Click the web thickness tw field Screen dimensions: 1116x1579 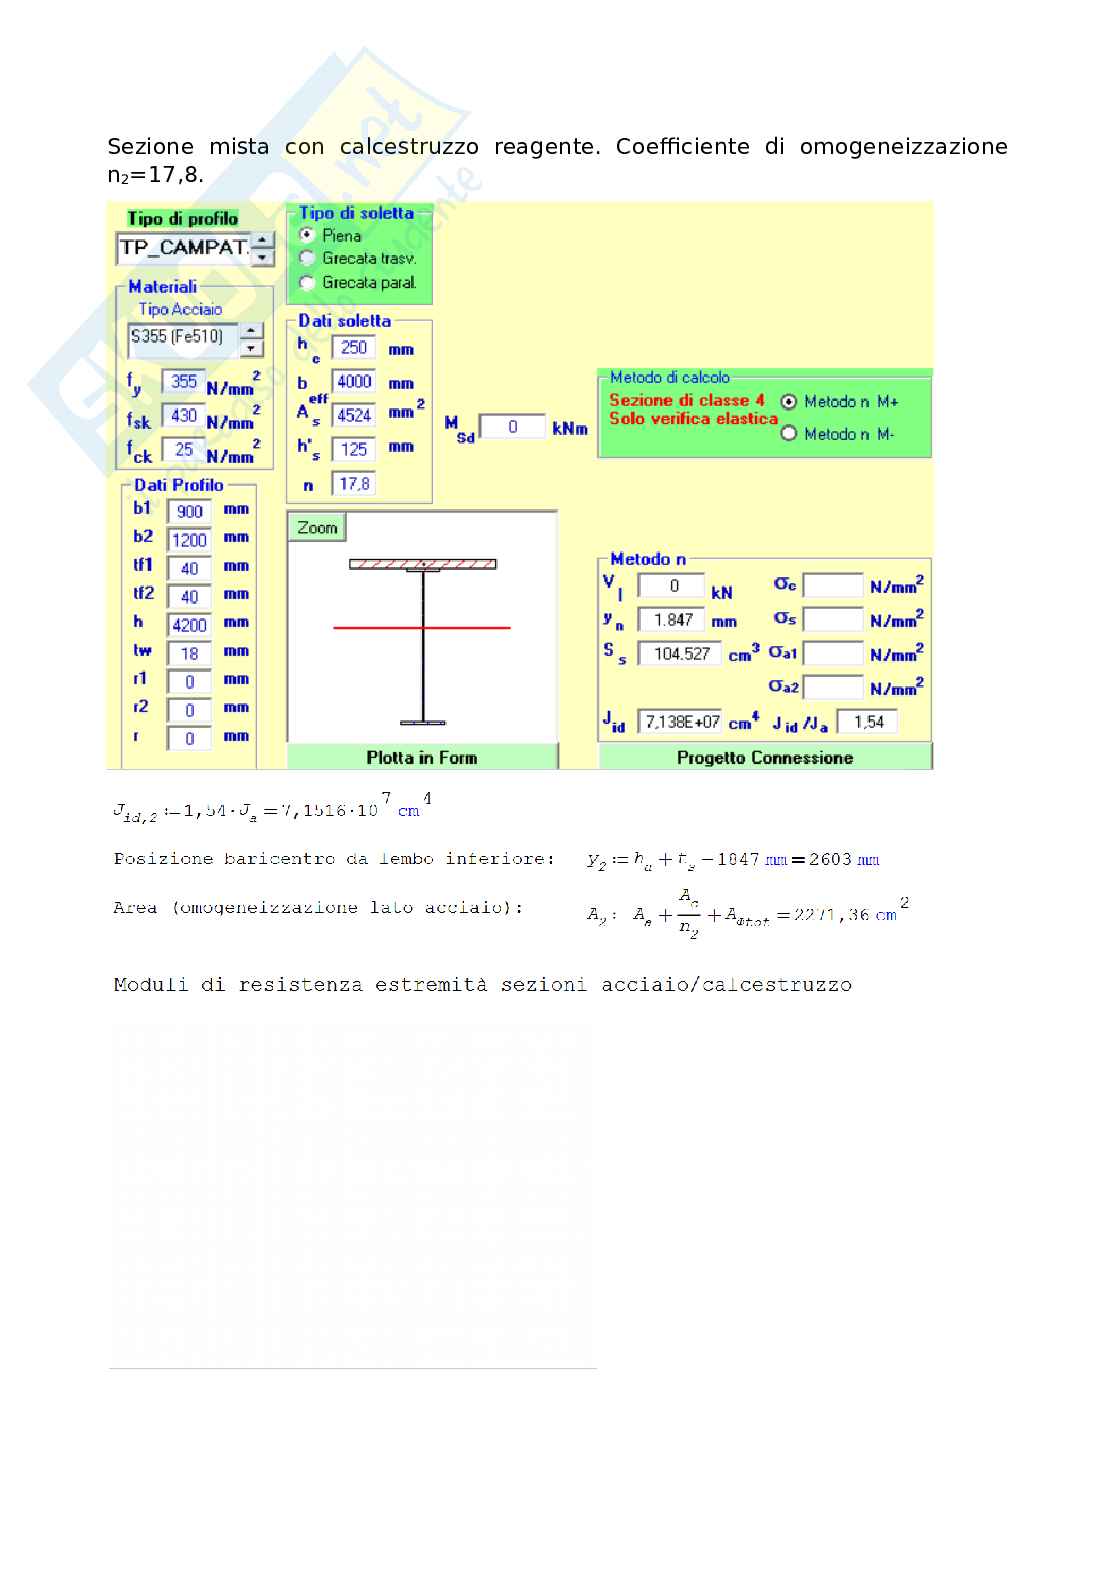(189, 654)
